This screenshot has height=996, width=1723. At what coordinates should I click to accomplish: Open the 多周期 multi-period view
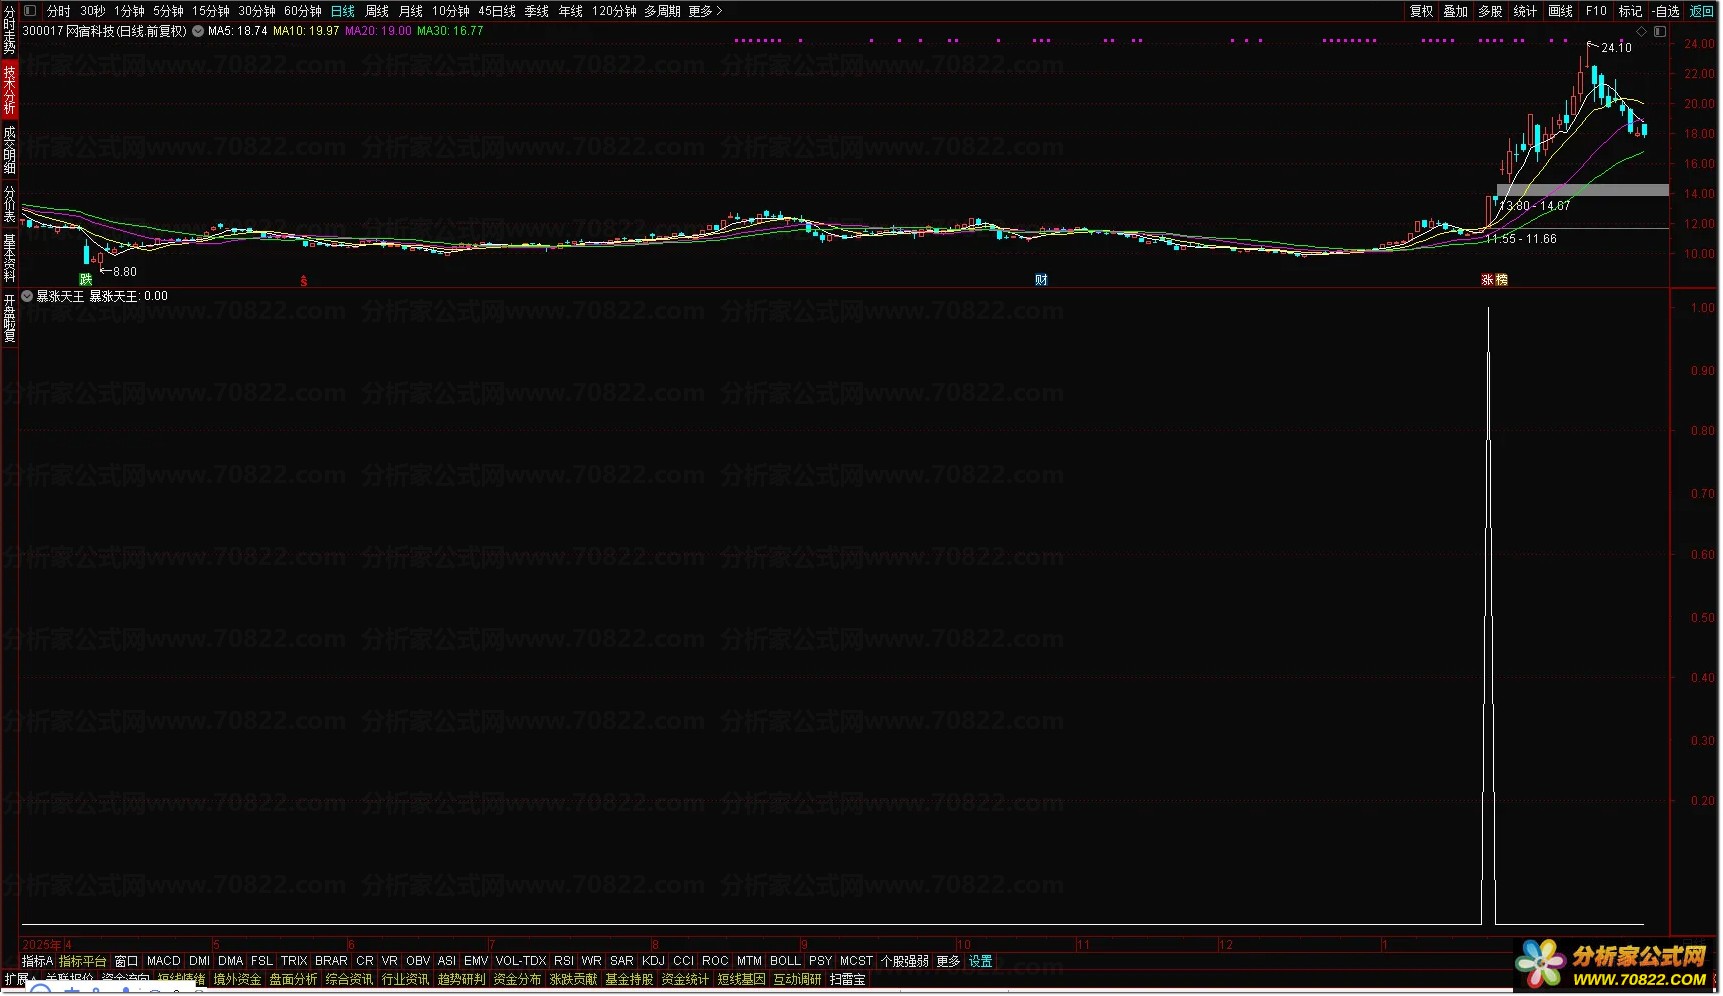click(662, 11)
